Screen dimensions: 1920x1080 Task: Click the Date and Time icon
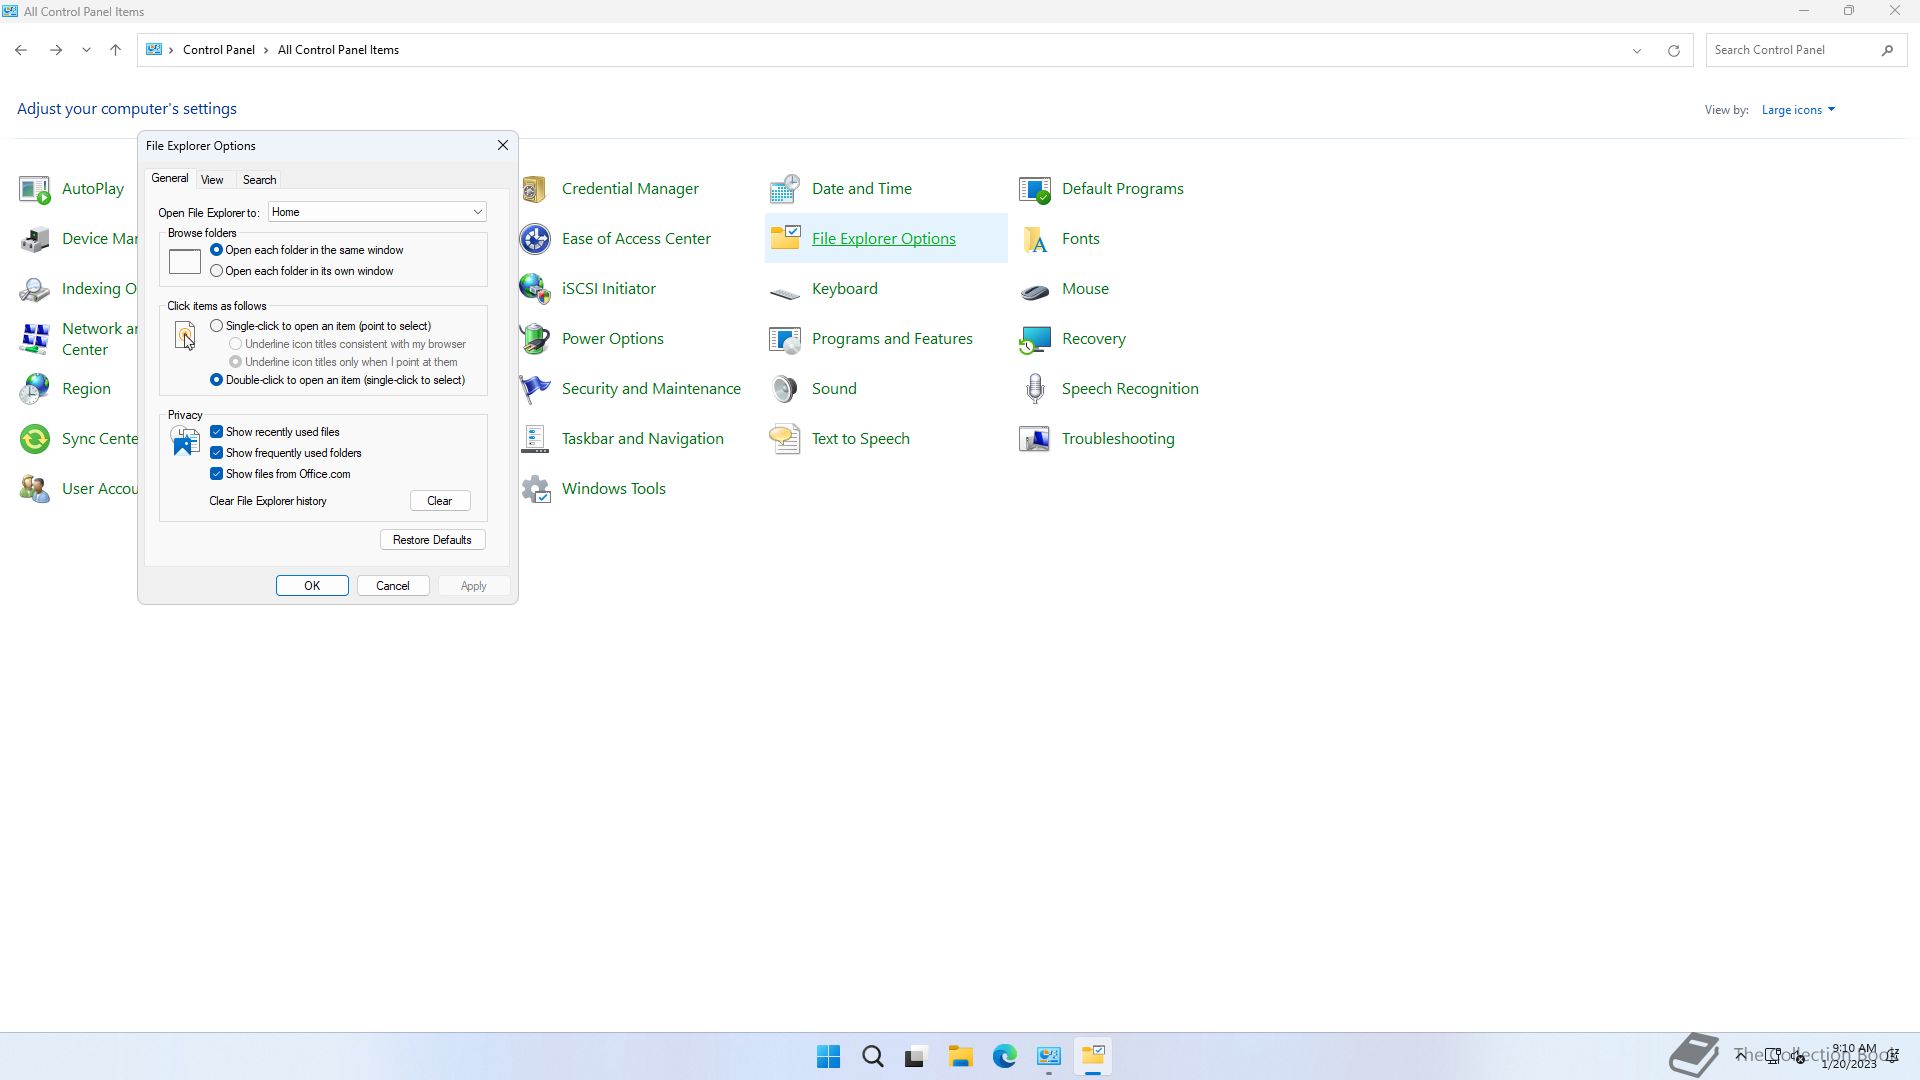(785, 189)
